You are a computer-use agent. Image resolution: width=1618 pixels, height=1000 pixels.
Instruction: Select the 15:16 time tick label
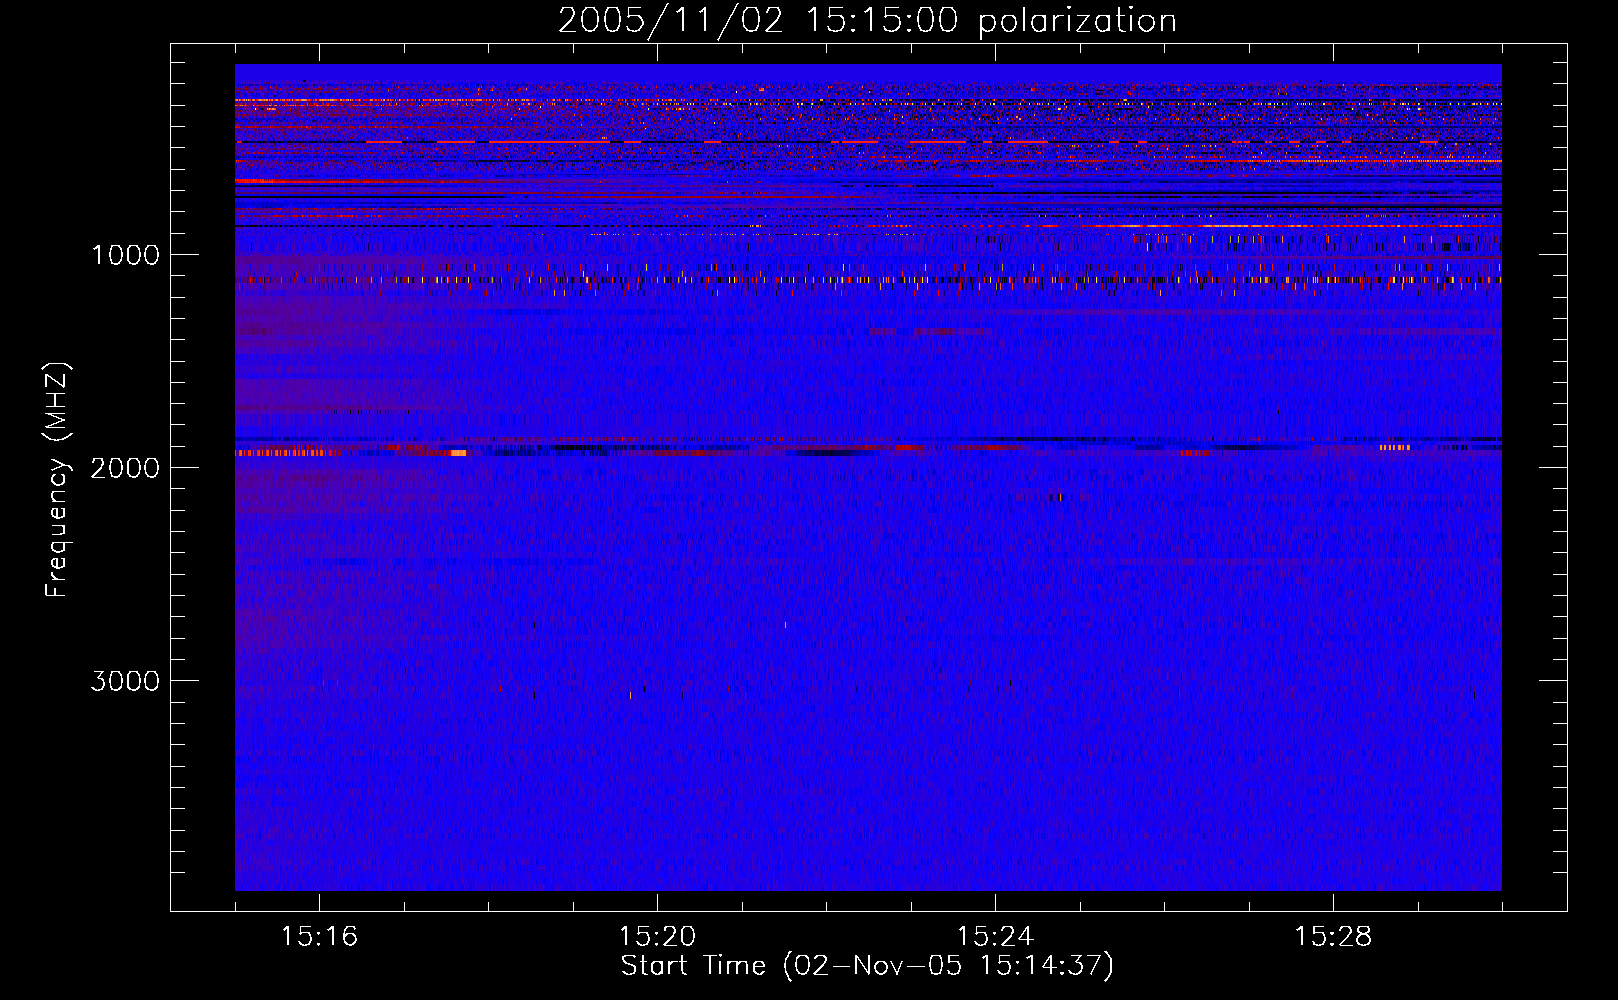(319, 937)
